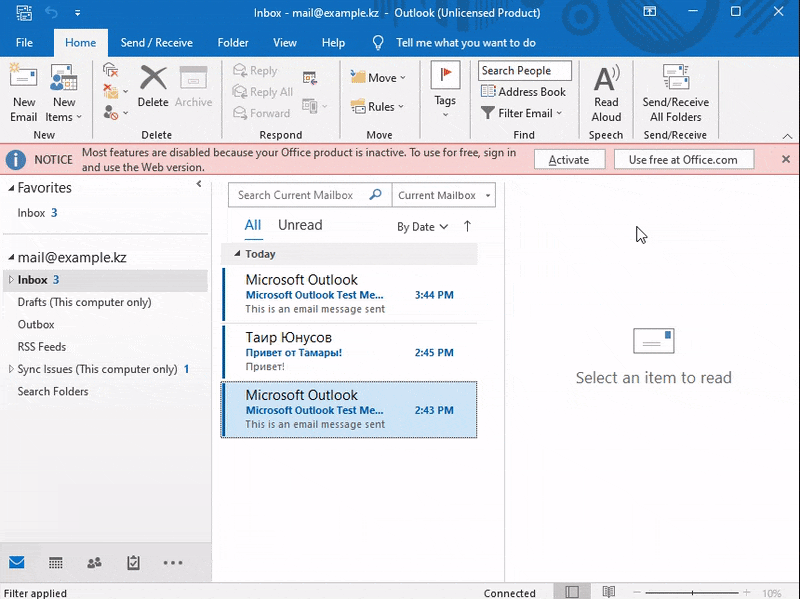
Task: Open the 3:44 PM Microsoft Outlook message
Action: coord(349,294)
